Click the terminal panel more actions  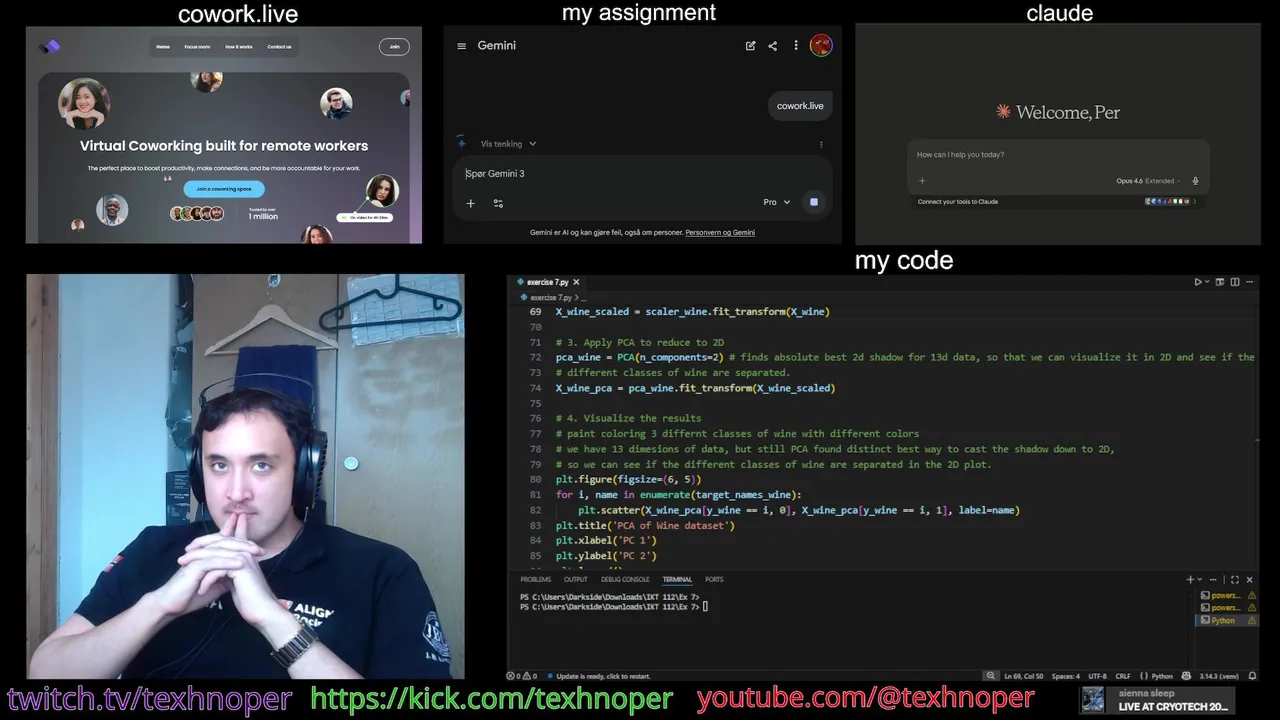(1213, 580)
